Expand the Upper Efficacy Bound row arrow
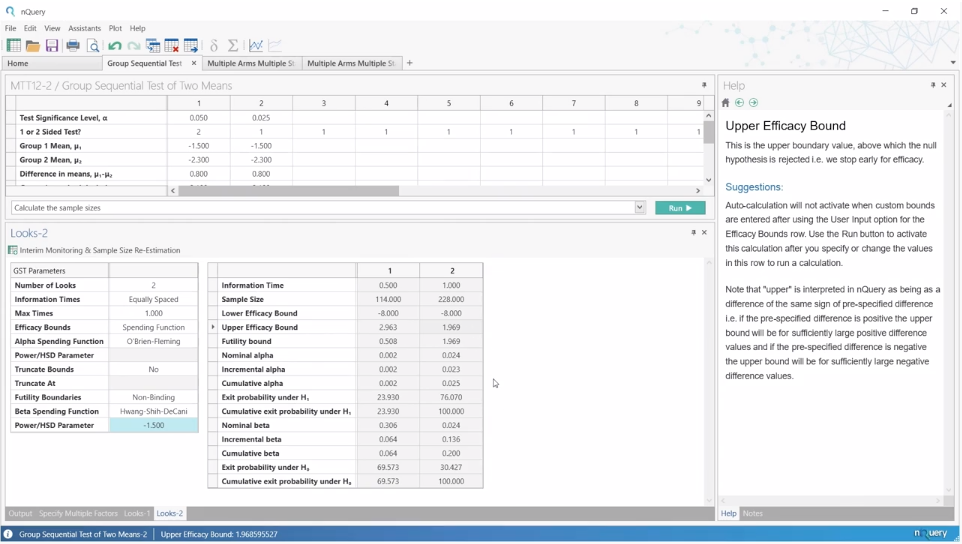Viewport: 962px width, 544px height. (x=213, y=327)
